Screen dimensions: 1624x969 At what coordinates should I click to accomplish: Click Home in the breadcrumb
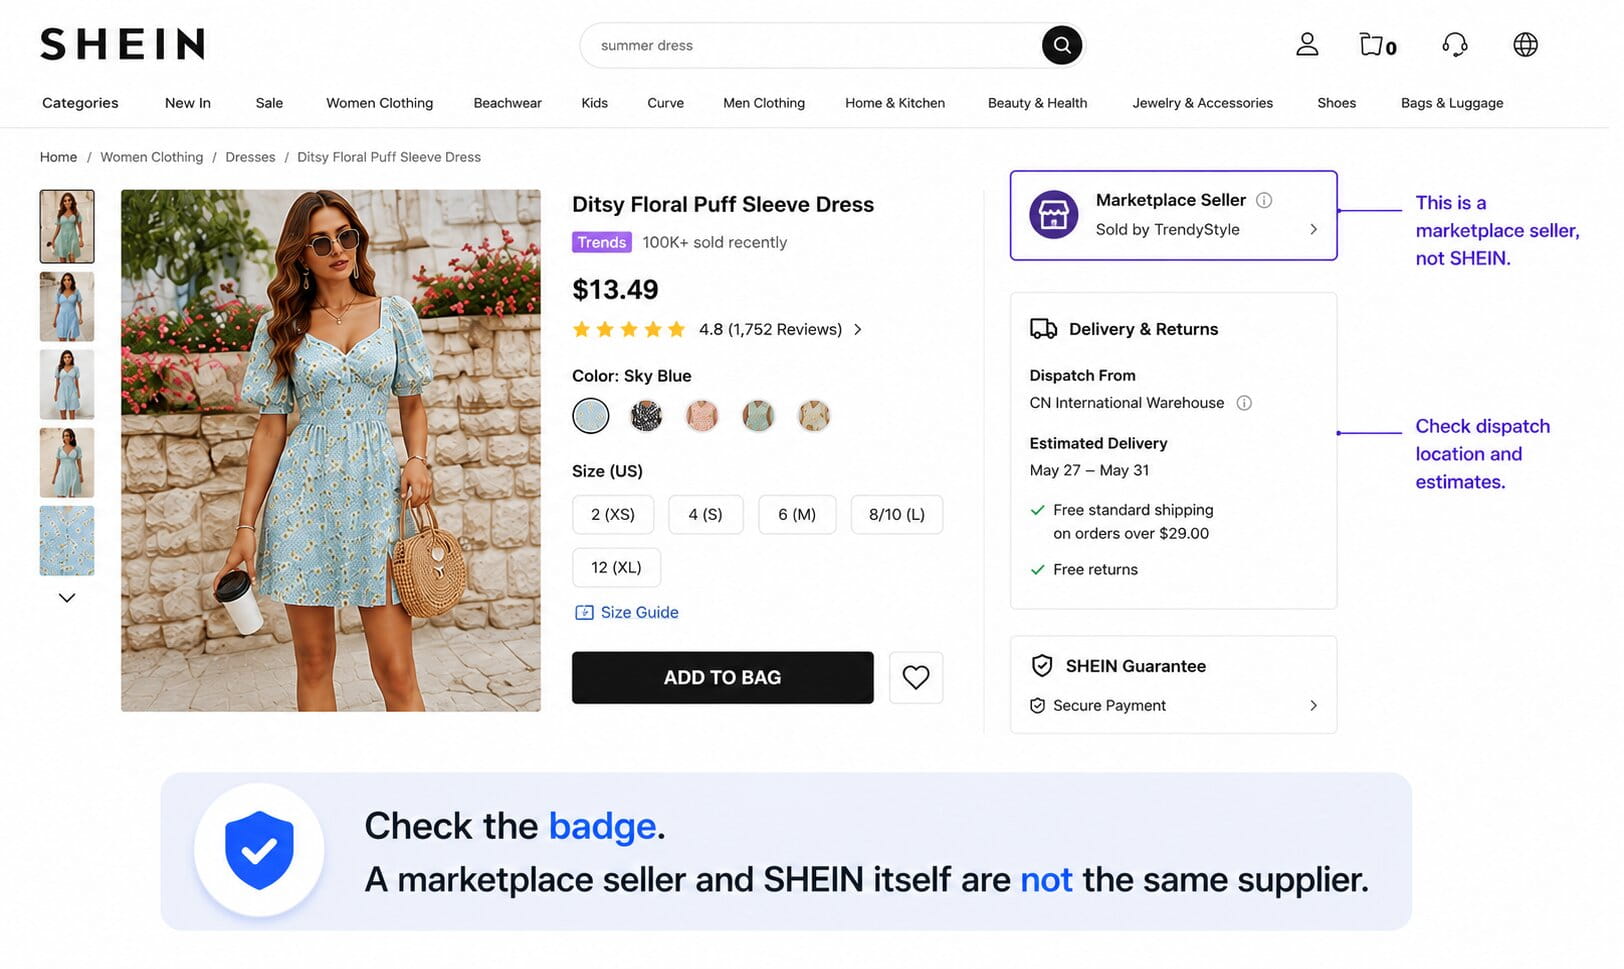(x=58, y=157)
